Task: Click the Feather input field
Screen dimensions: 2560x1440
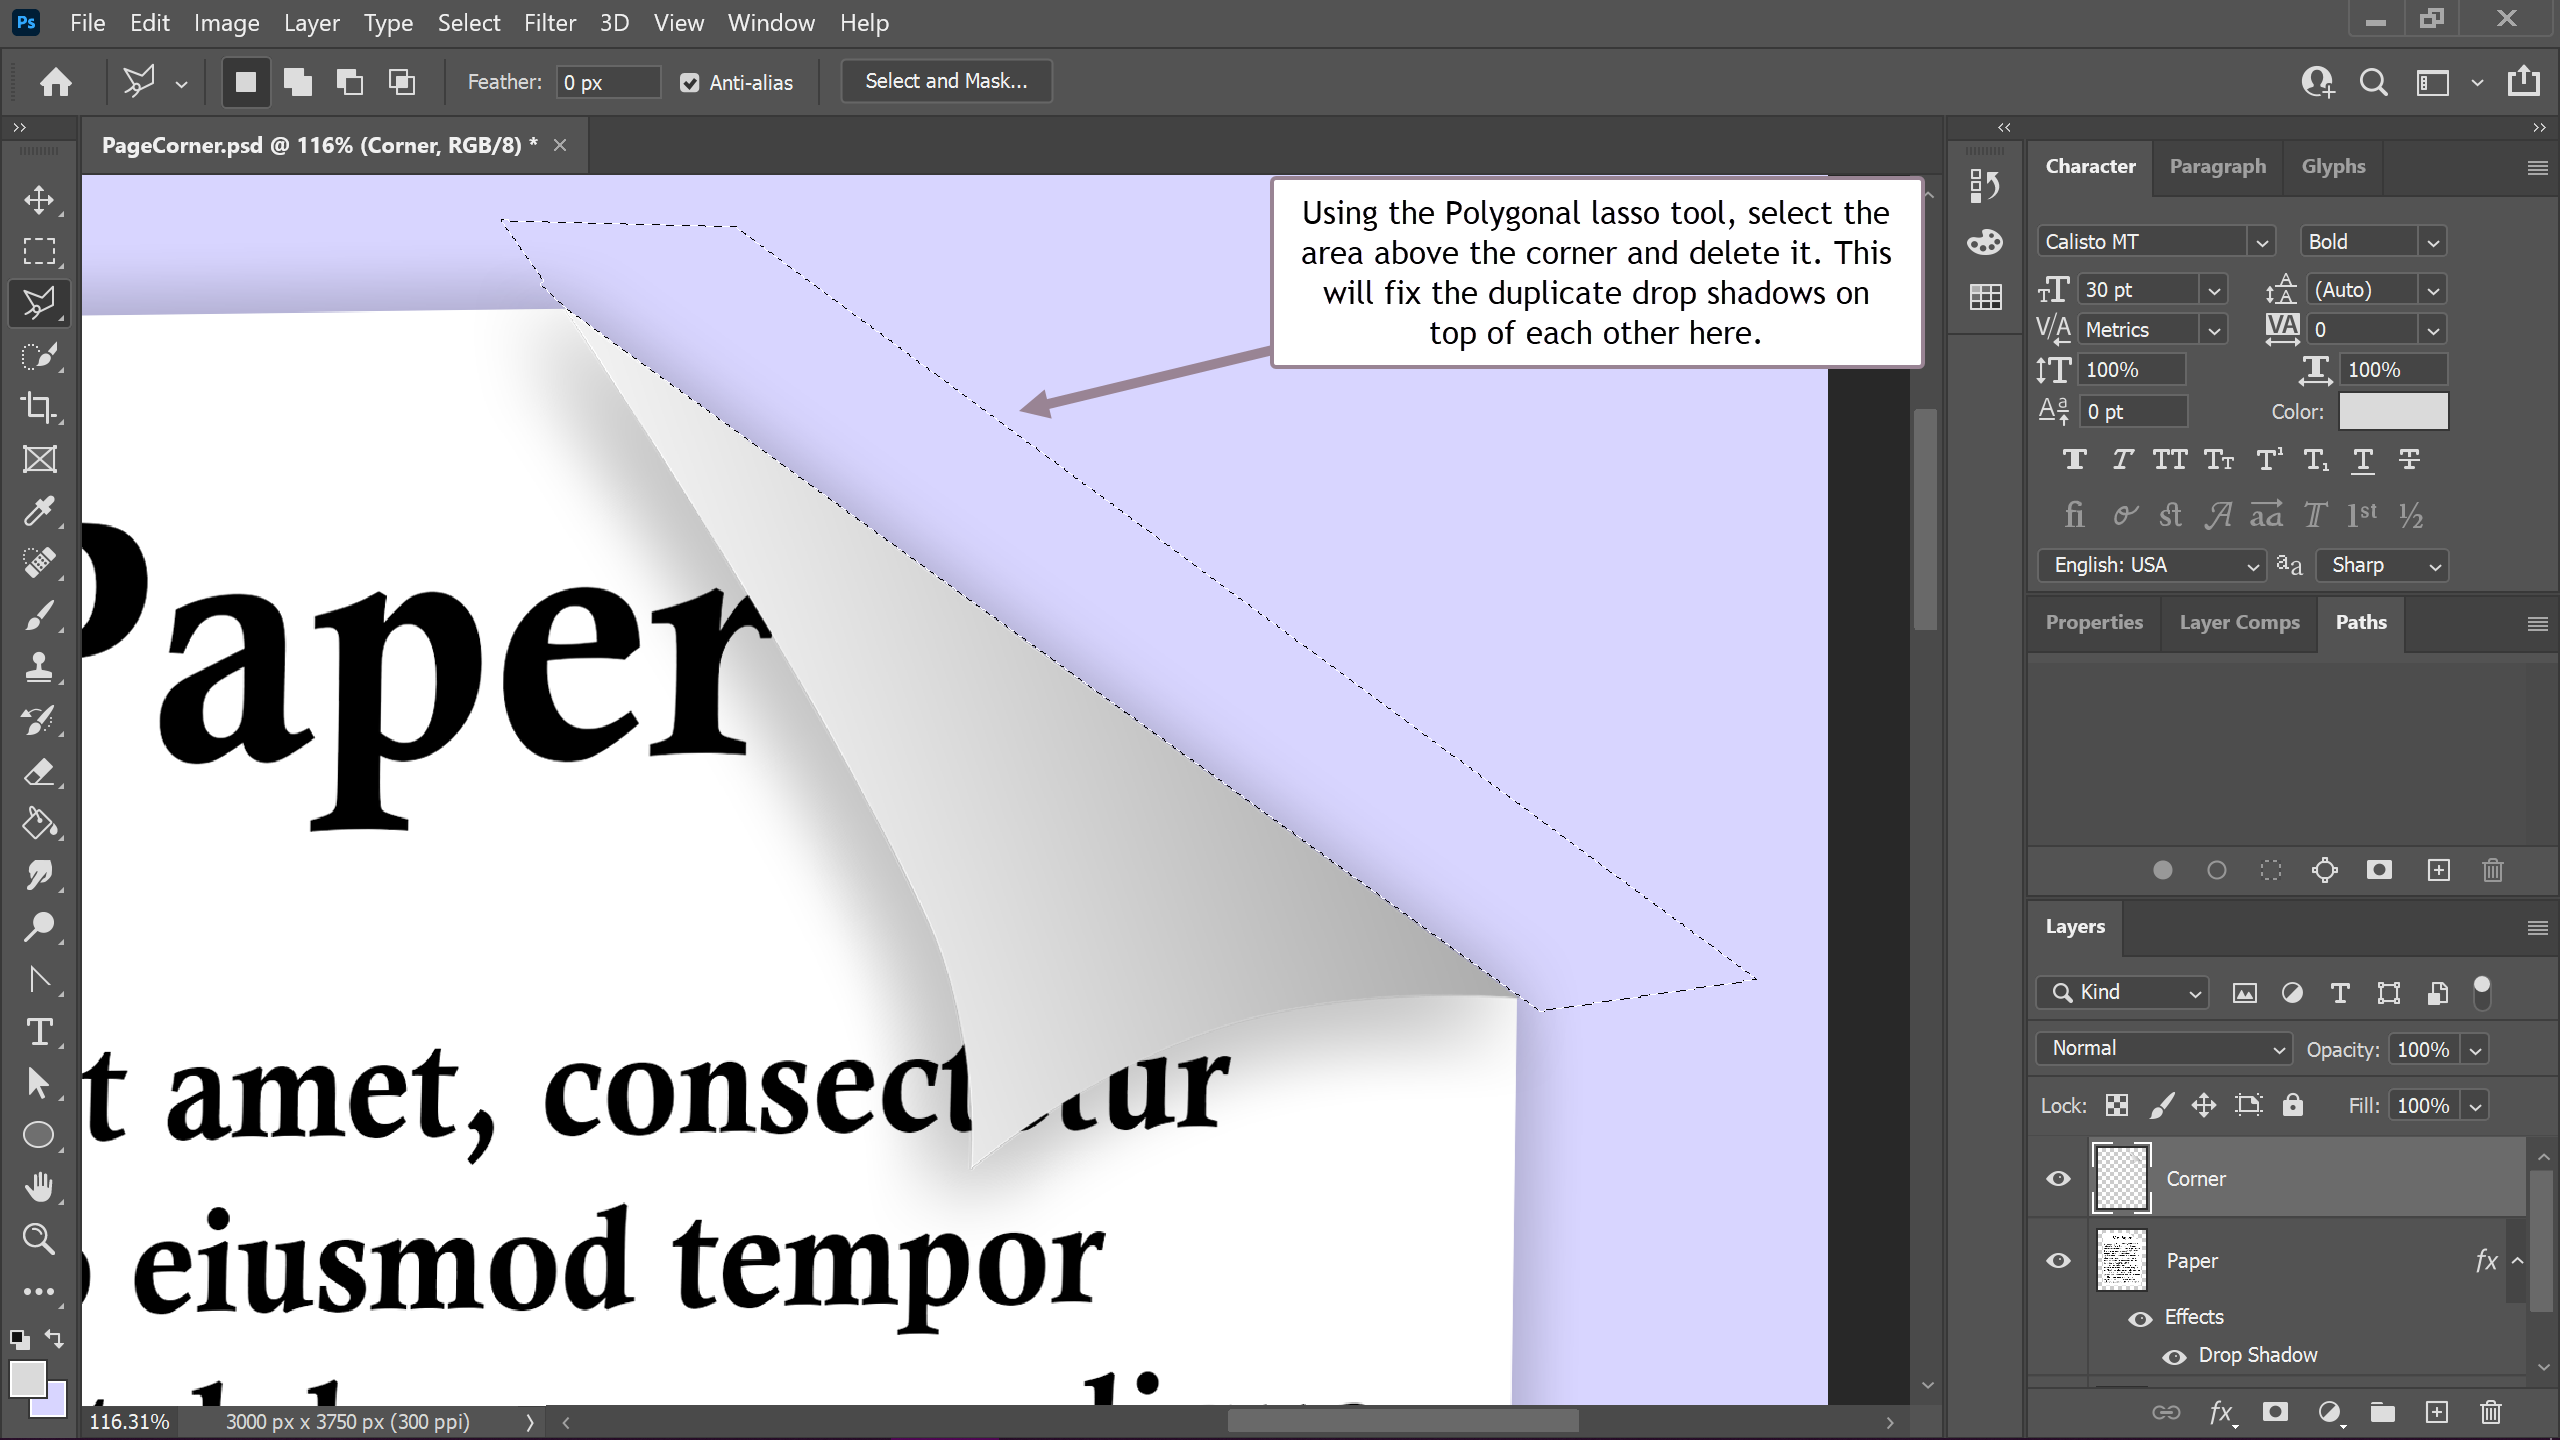Action: tap(608, 83)
